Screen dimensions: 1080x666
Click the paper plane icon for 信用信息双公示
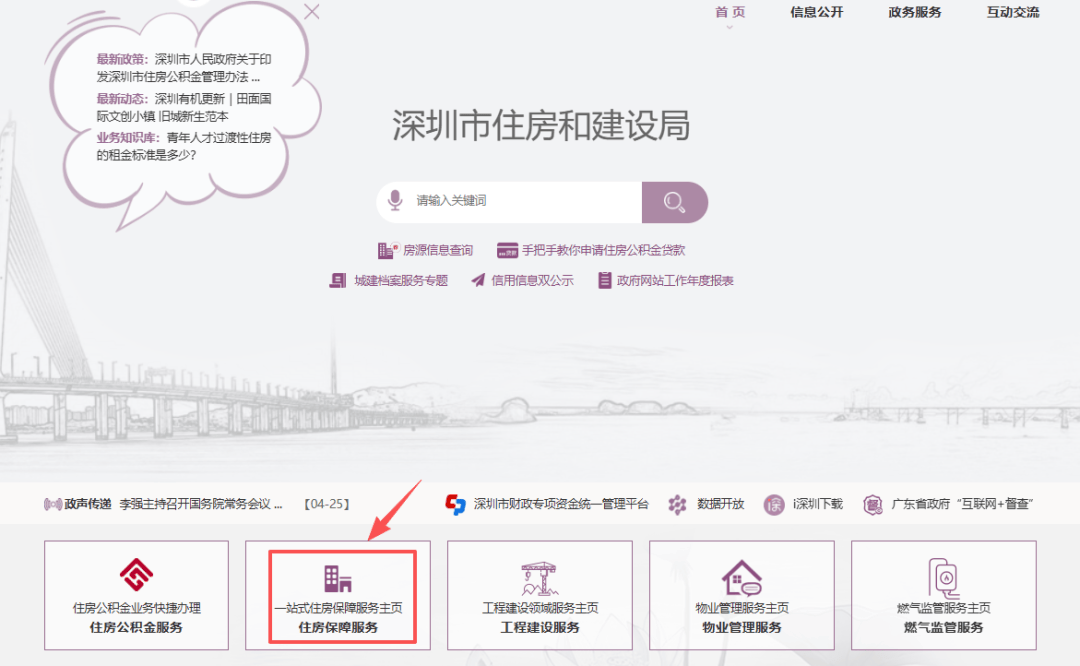(478, 280)
